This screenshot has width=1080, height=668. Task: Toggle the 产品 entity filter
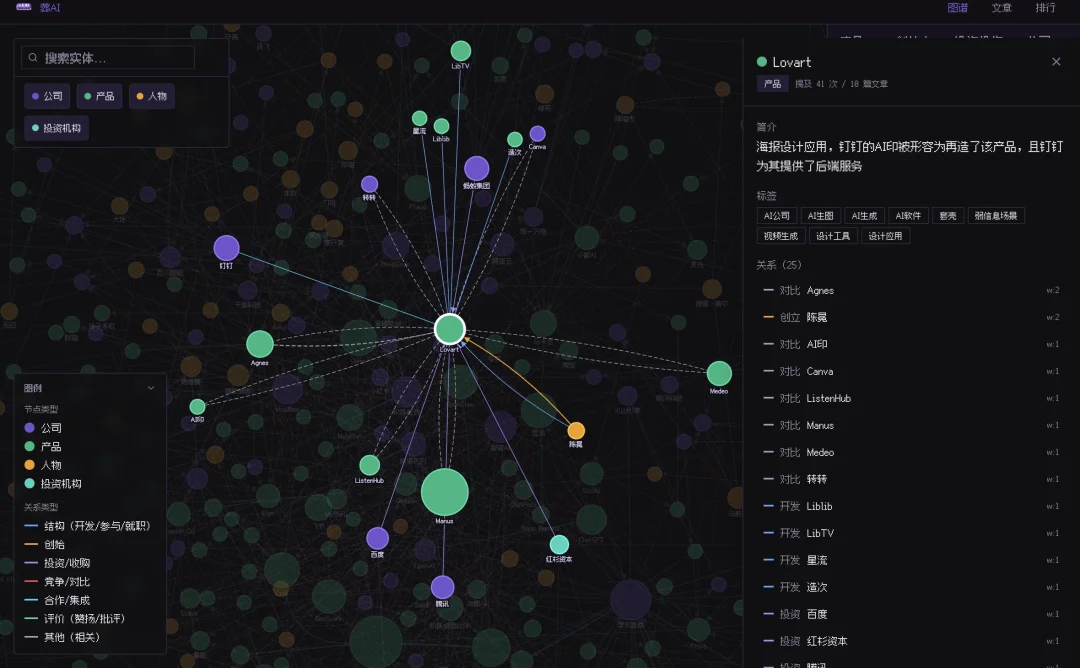point(99,97)
